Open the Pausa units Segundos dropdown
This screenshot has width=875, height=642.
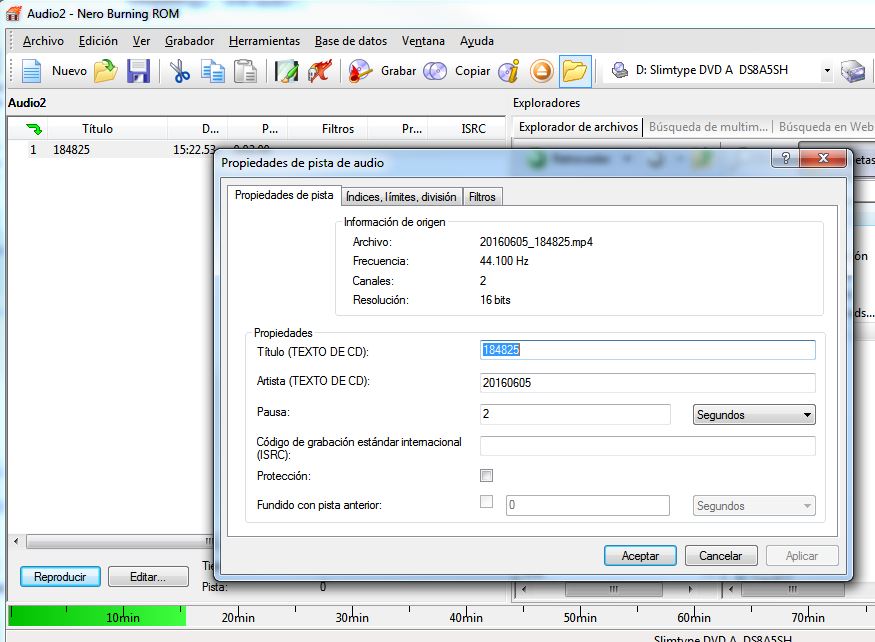[x=754, y=415]
